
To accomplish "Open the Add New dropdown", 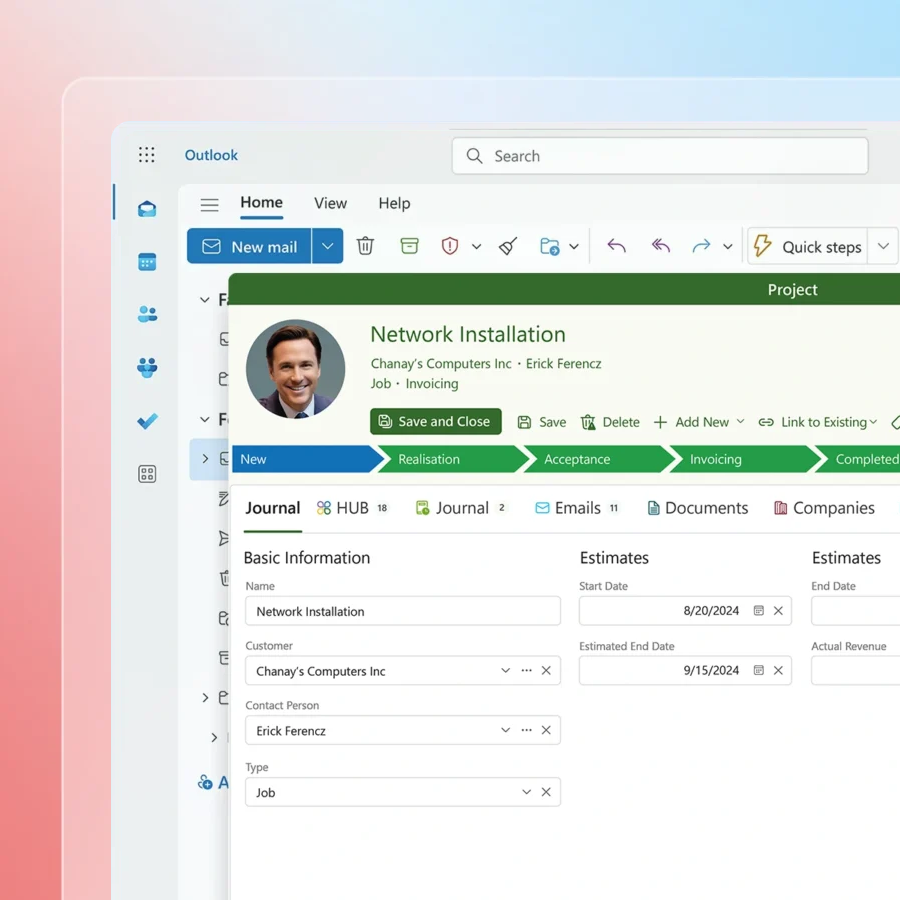I will 699,422.
